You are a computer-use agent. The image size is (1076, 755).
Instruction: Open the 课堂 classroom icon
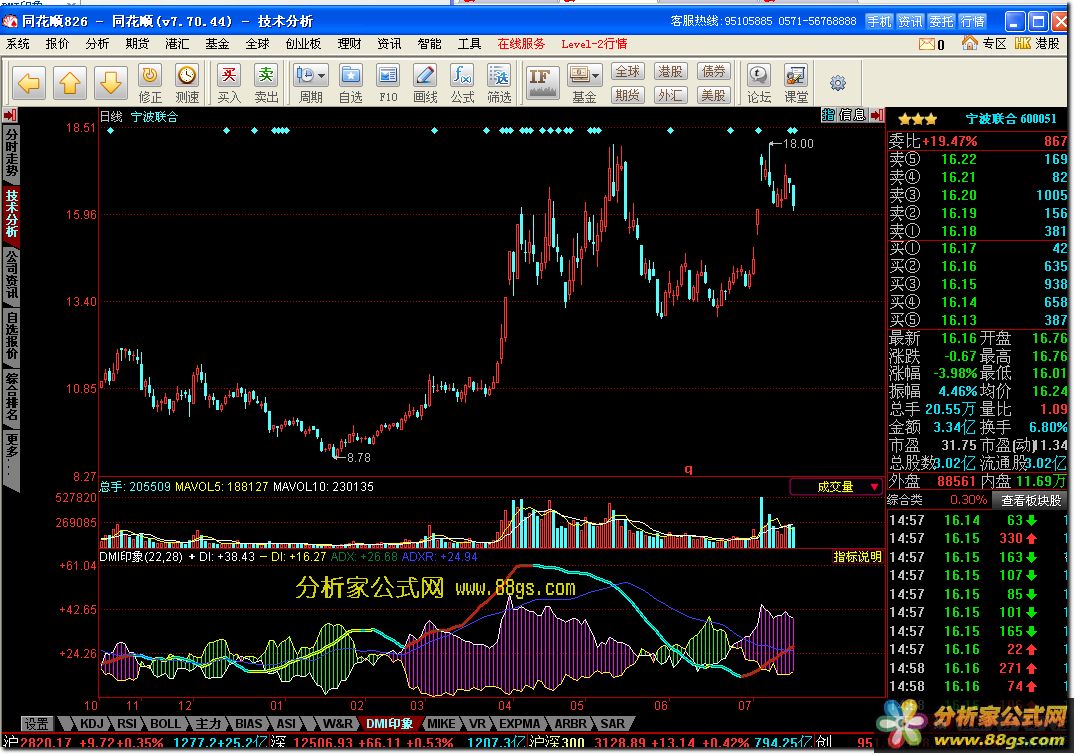coord(796,84)
